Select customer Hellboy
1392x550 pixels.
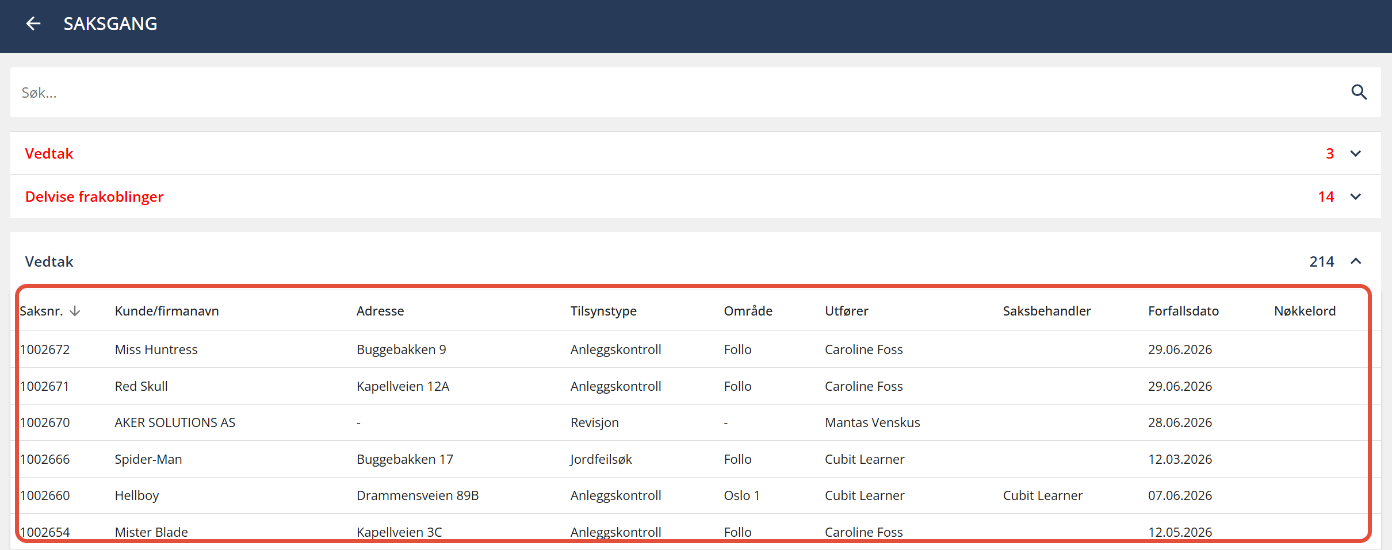137,496
